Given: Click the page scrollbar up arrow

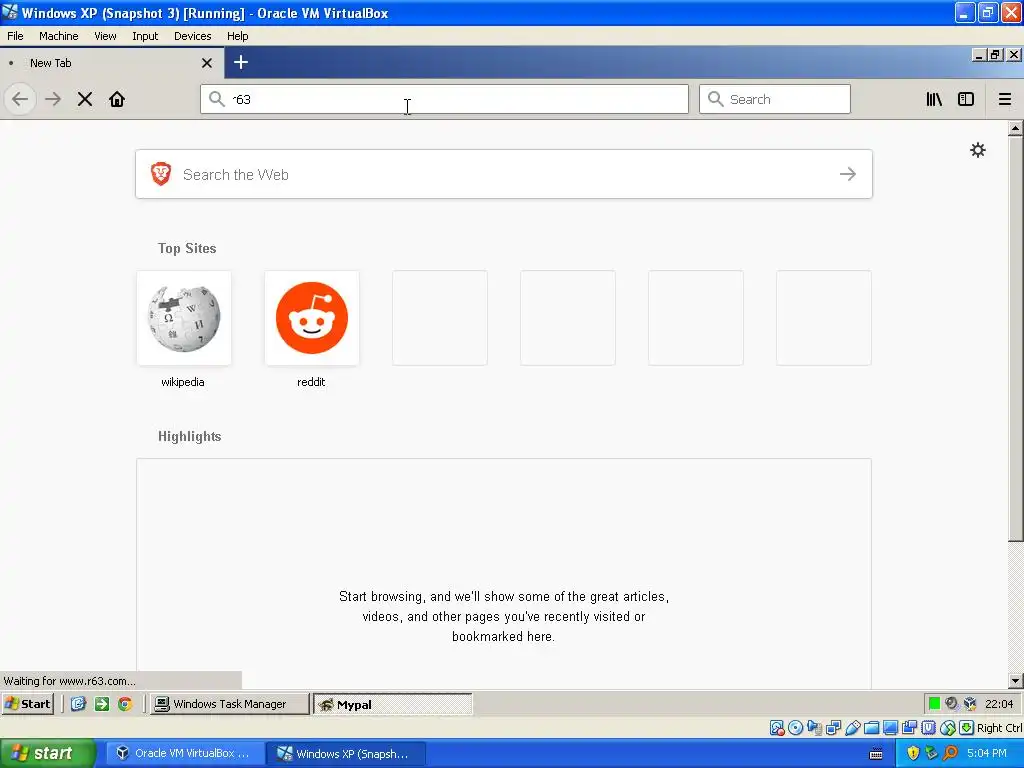Looking at the screenshot, I should click(1015, 129).
